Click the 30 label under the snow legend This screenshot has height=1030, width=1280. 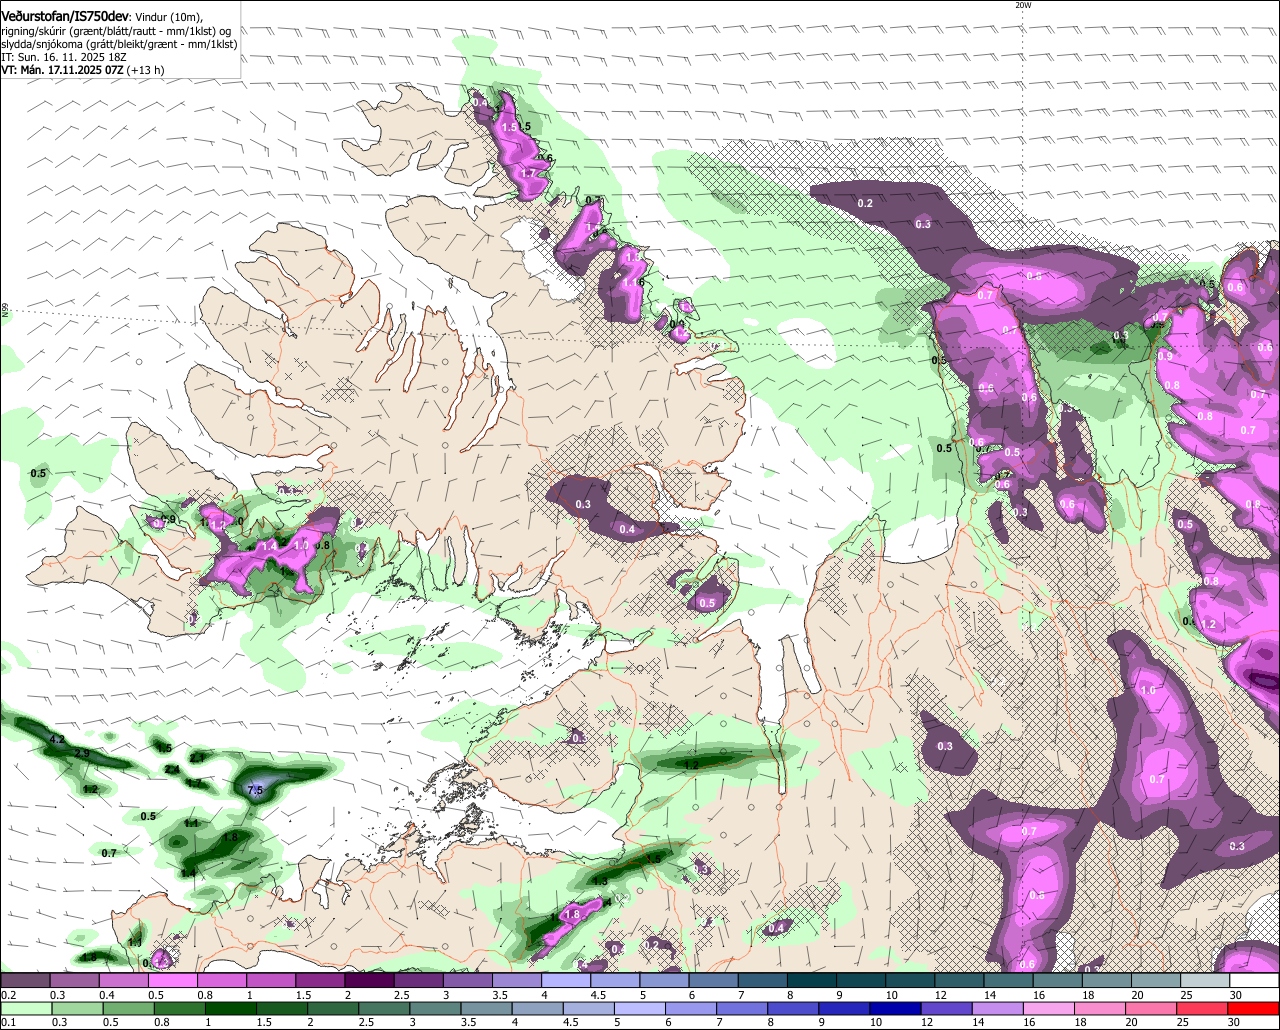(1236, 995)
